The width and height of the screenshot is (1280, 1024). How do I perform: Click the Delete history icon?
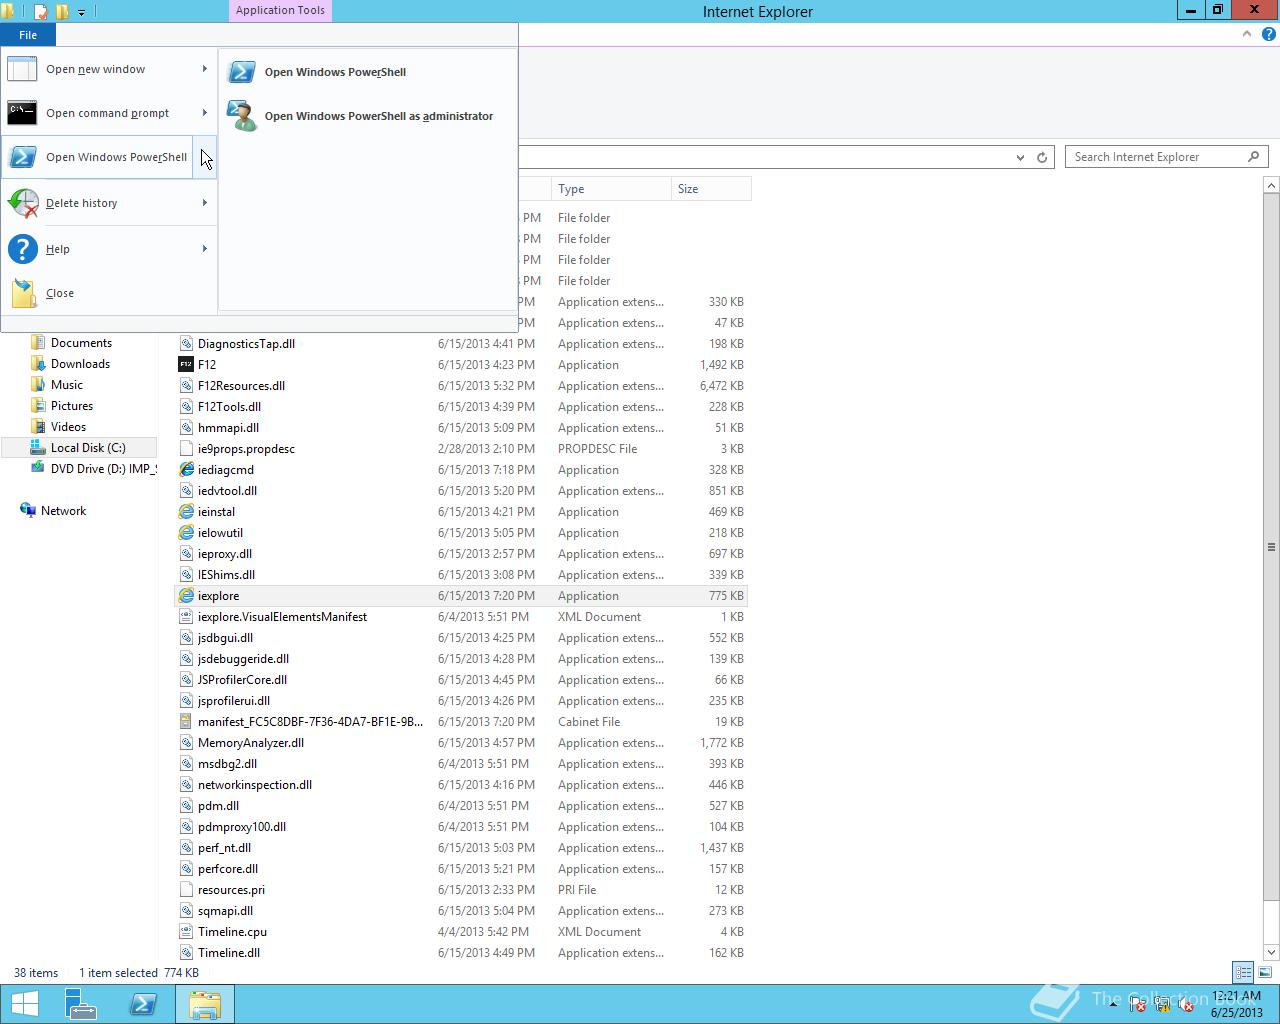coord(22,203)
